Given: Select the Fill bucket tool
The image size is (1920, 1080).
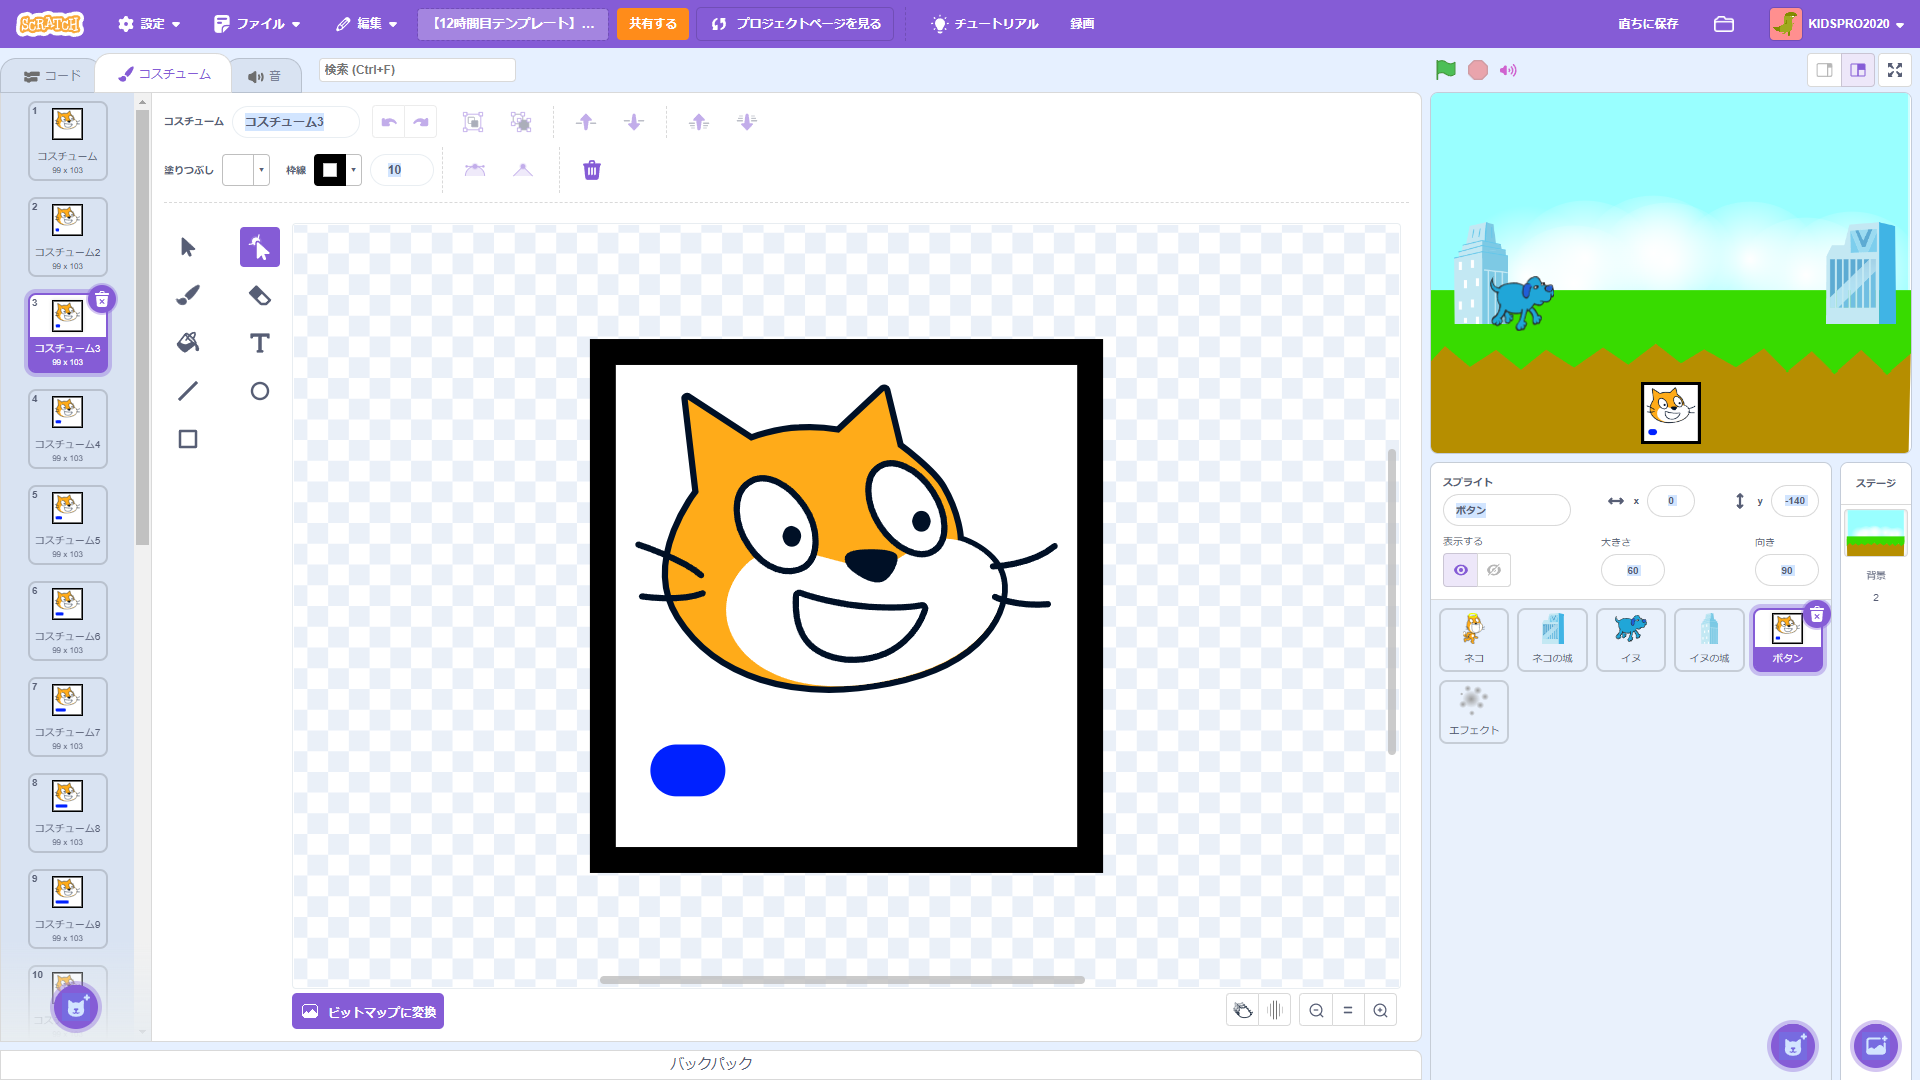Looking at the screenshot, I should pyautogui.click(x=188, y=343).
